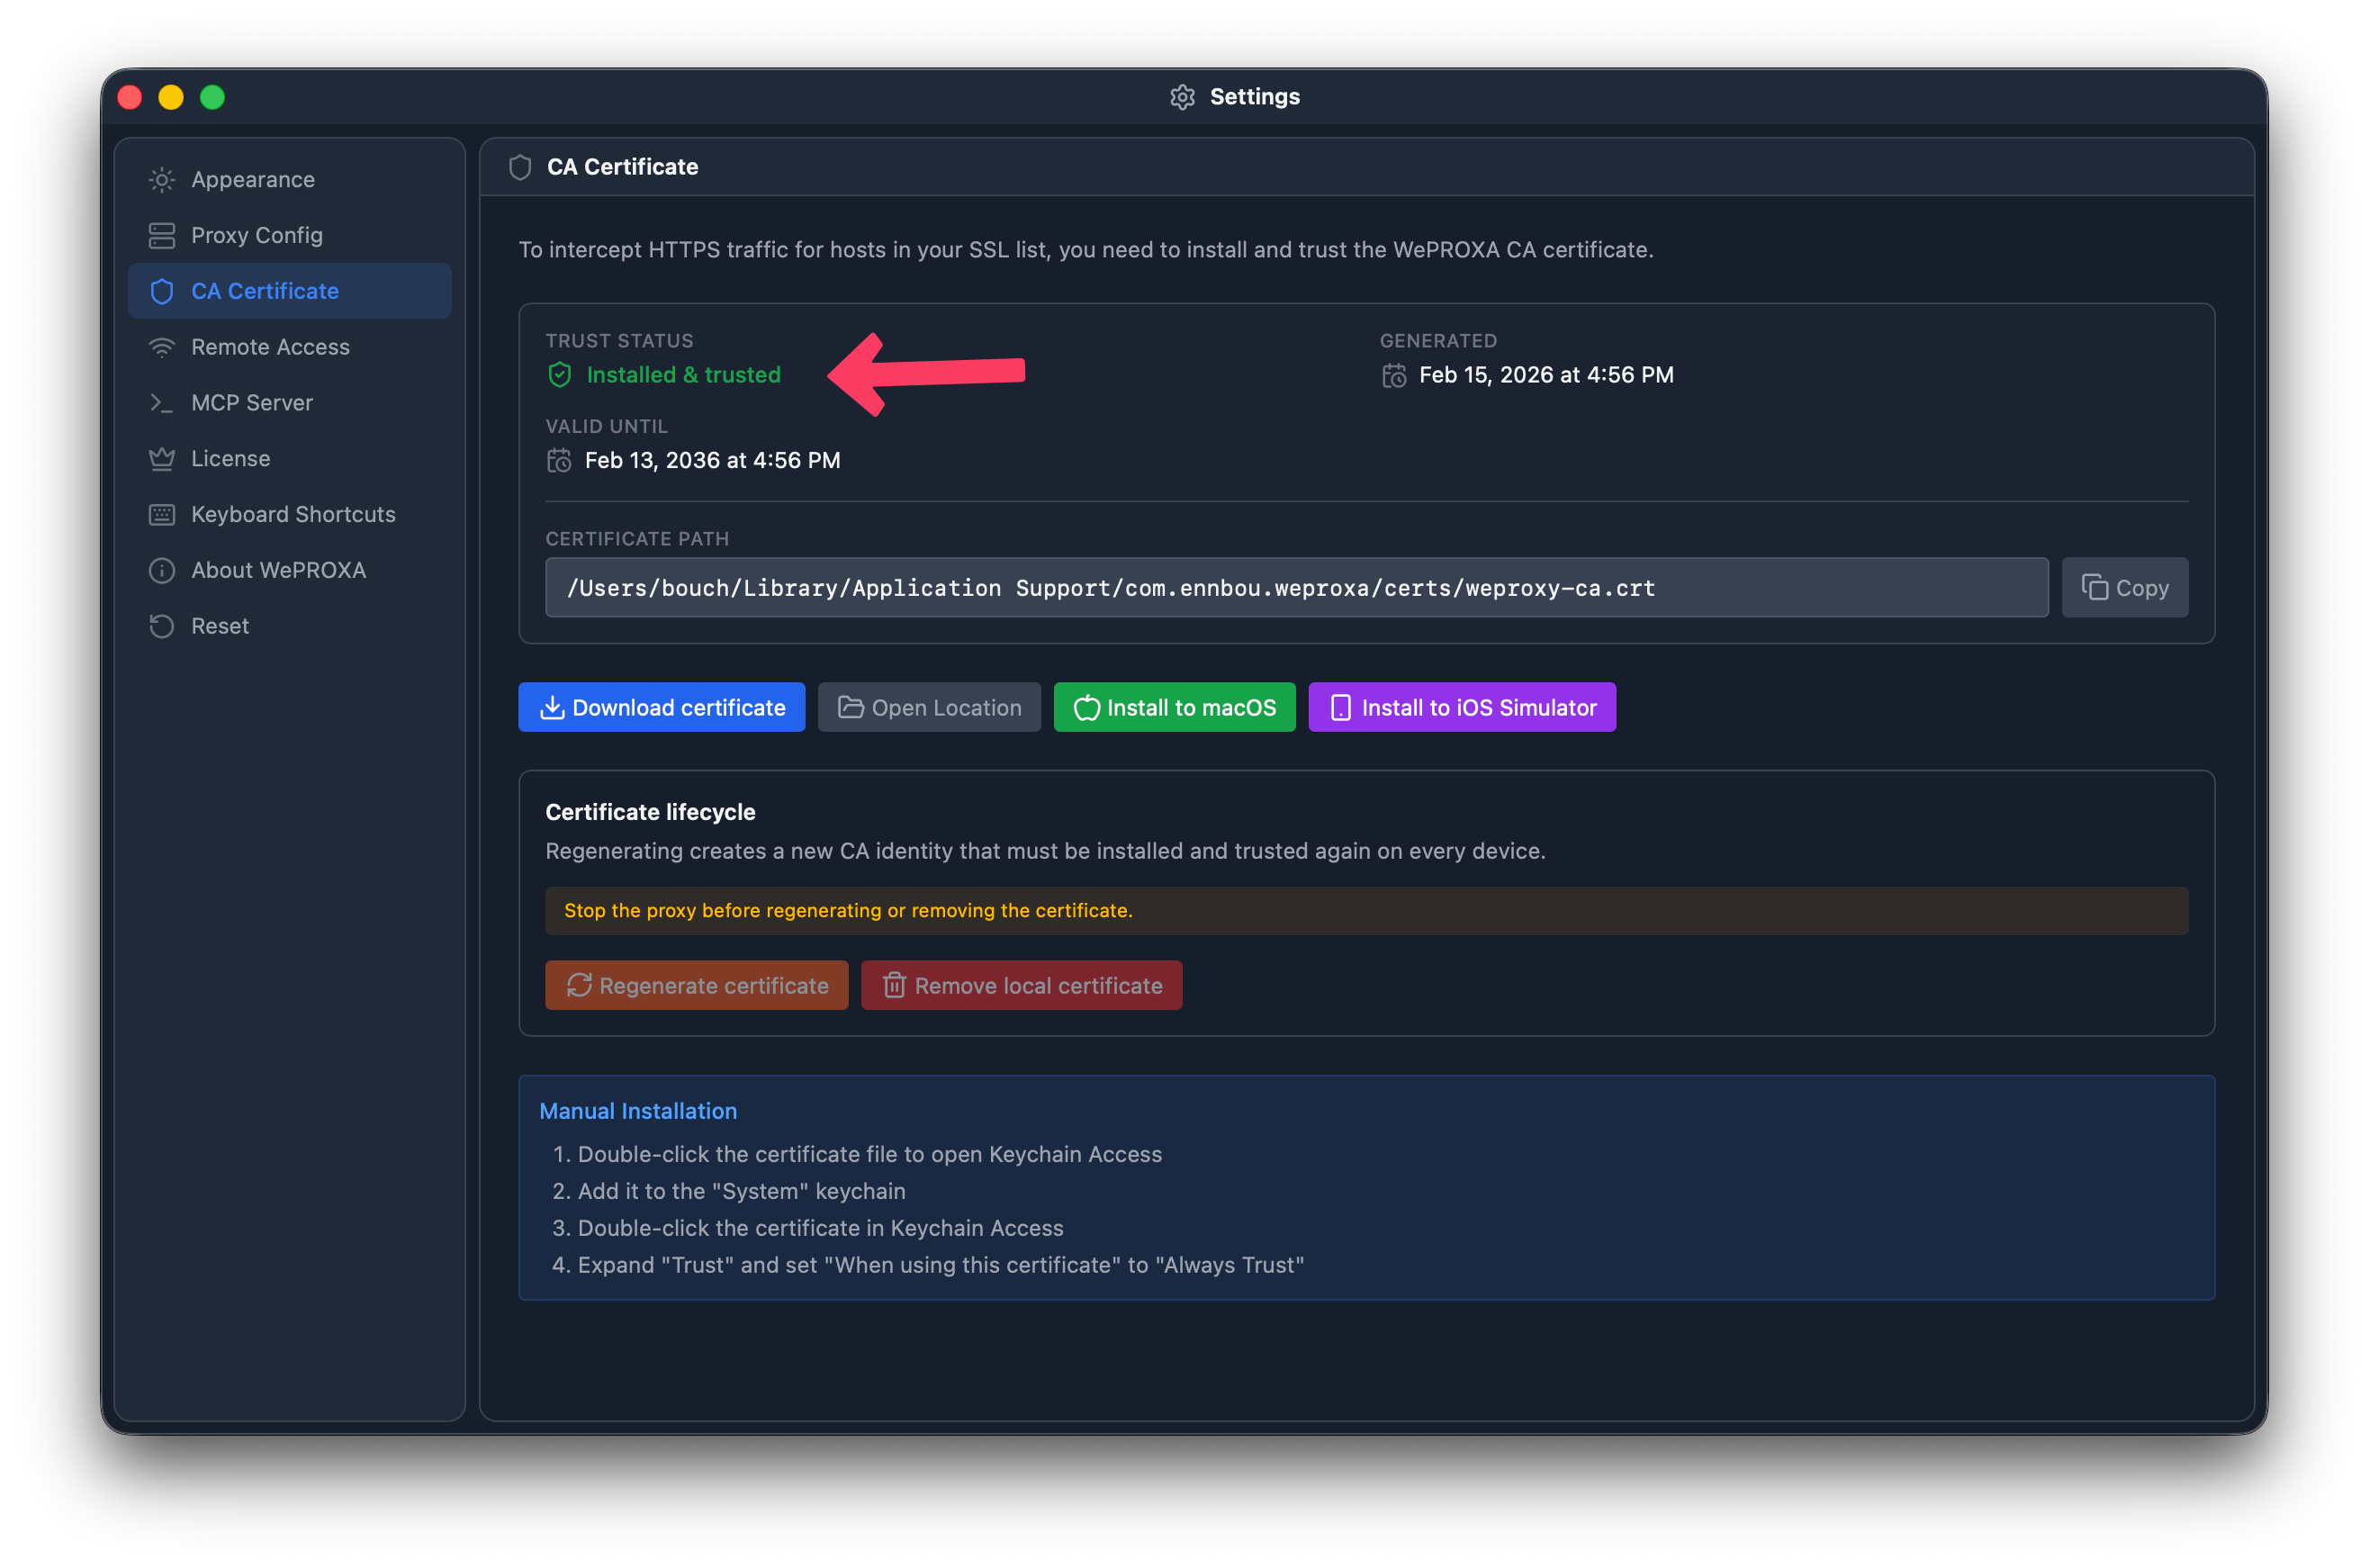Click the Settings gear icon in title bar
Viewport: 2369px width, 1568px height.
[1183, 97]
